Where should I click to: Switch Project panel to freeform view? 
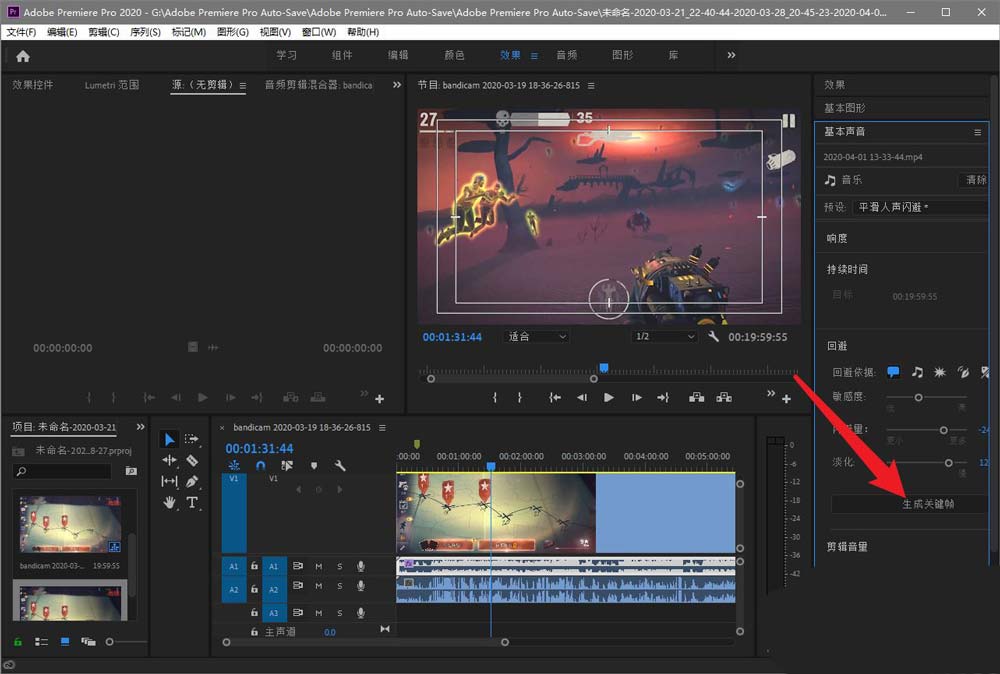coord(88,641)
